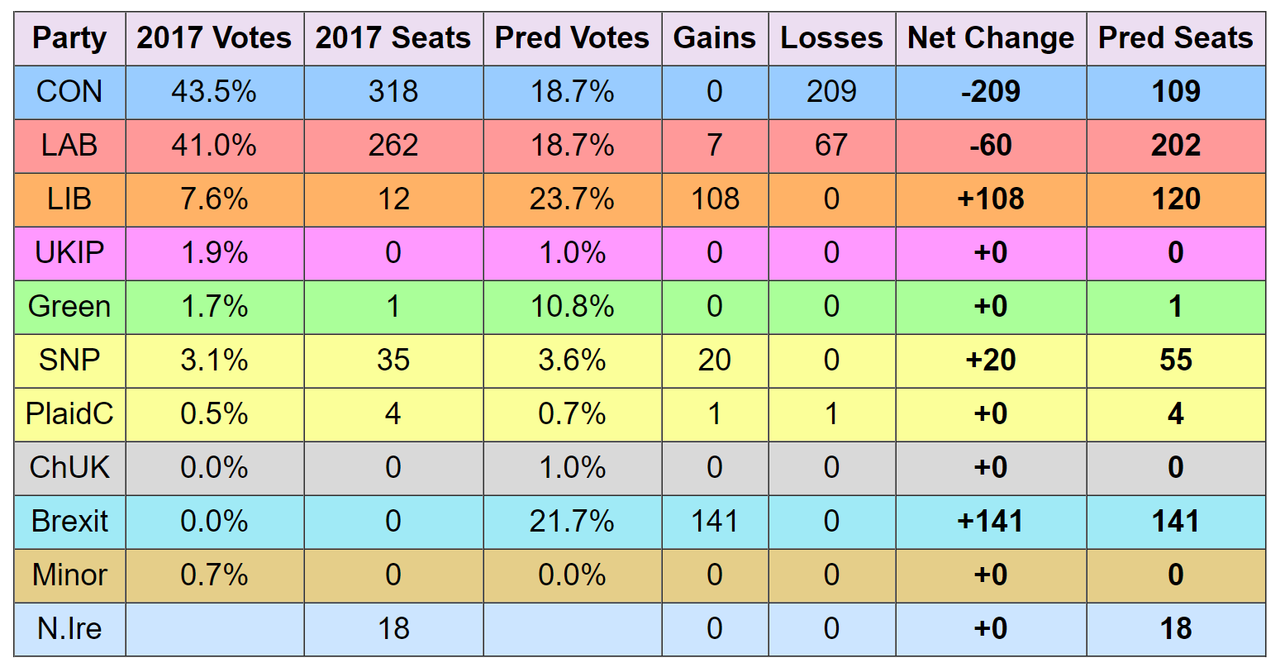Viewport: 1280px width, 669px height.
Task: Select the Gains column header
Action: coord(714,38)
